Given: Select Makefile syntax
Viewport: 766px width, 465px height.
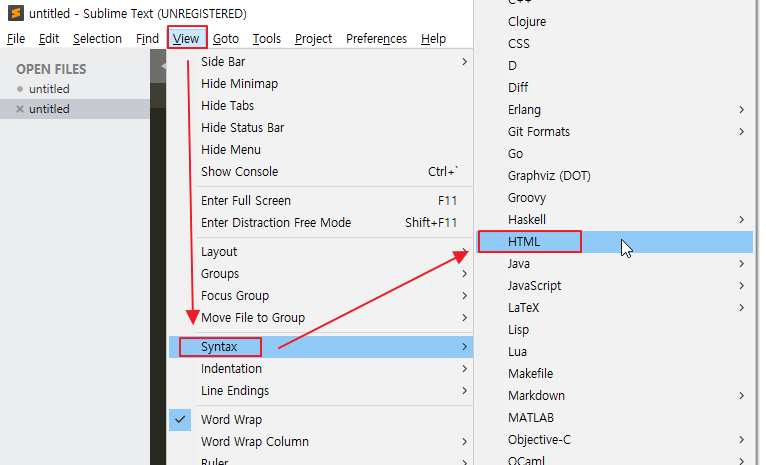Looking at the screenshot, I should 615,373.
